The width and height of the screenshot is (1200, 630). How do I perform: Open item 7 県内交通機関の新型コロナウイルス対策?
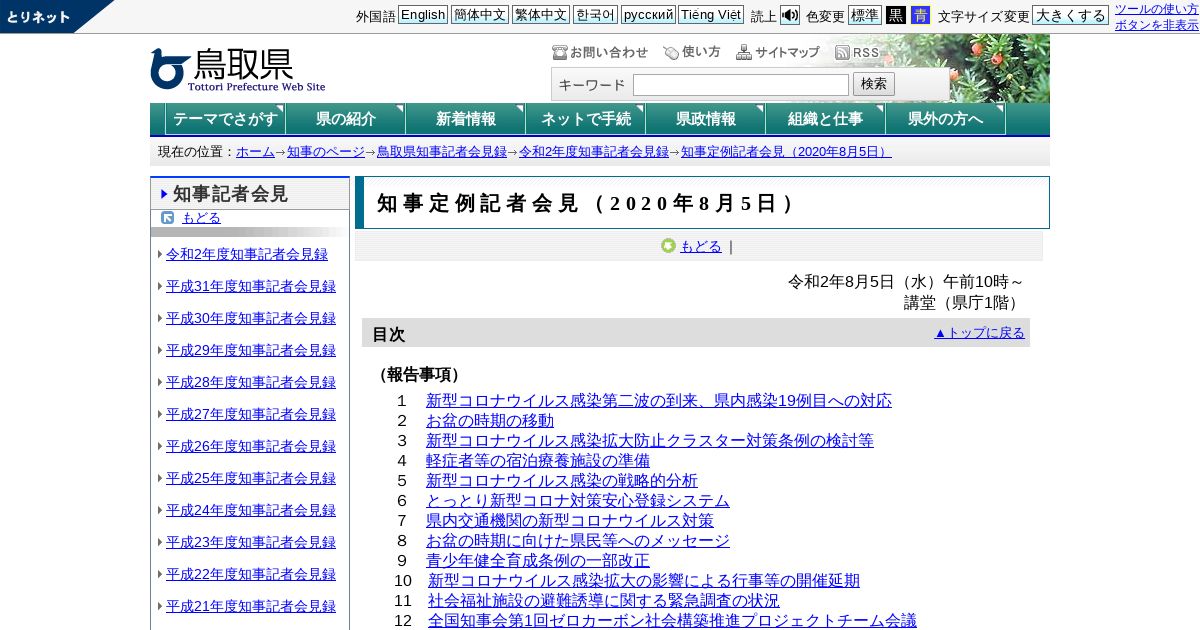coord(570,521)
